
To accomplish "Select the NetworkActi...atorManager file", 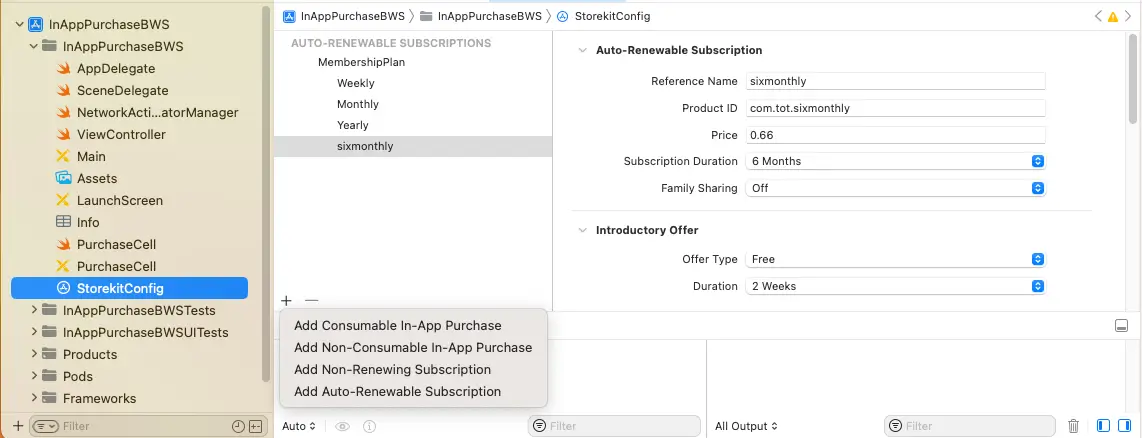I will click(x=157, y=112).
